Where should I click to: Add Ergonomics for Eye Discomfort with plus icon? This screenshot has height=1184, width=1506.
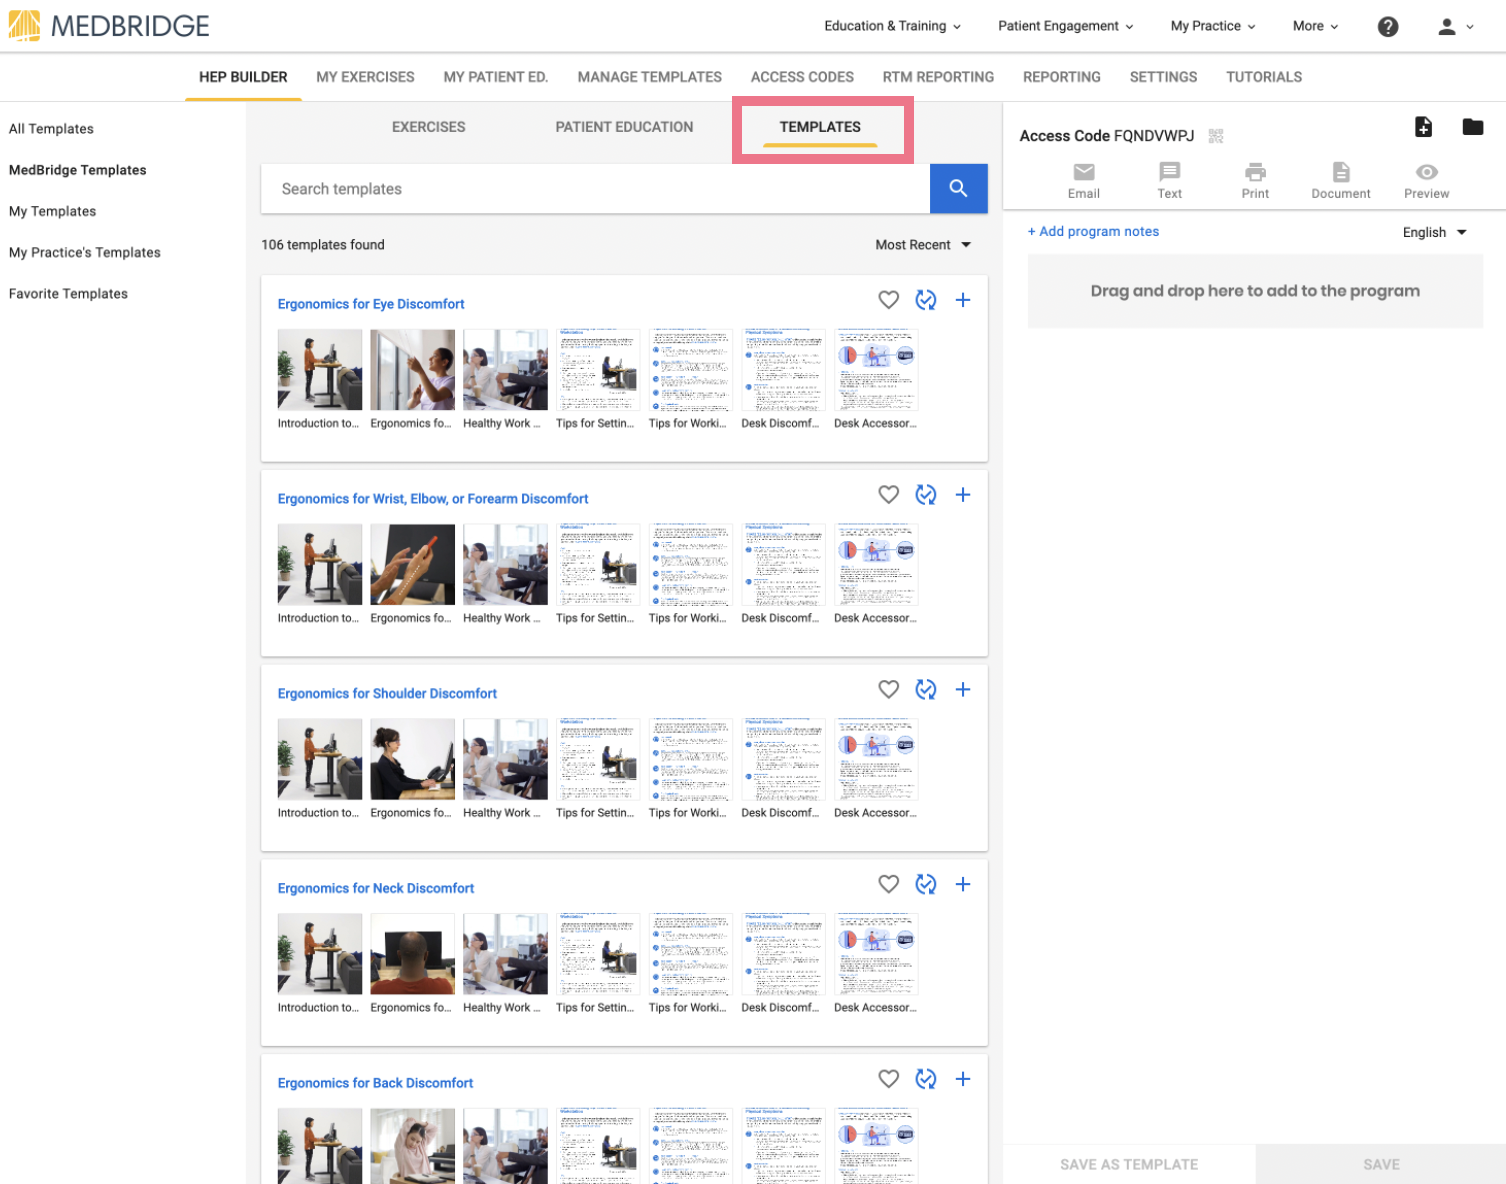963,300
